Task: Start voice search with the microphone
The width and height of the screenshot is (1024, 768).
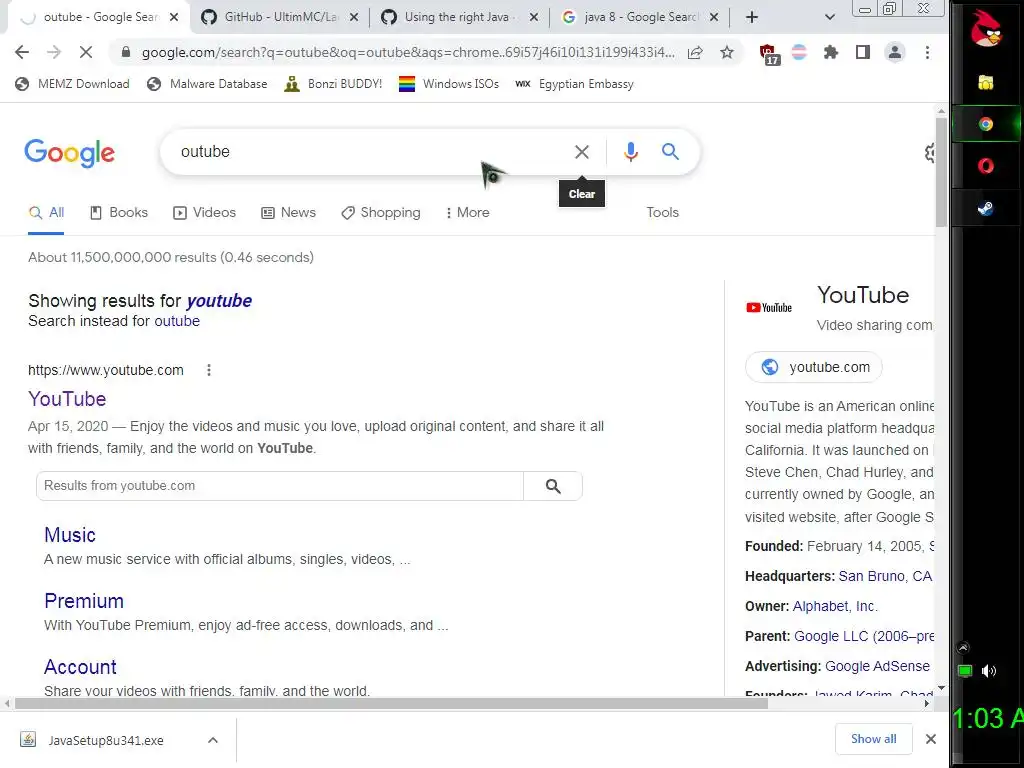Action: coord(630,152)
